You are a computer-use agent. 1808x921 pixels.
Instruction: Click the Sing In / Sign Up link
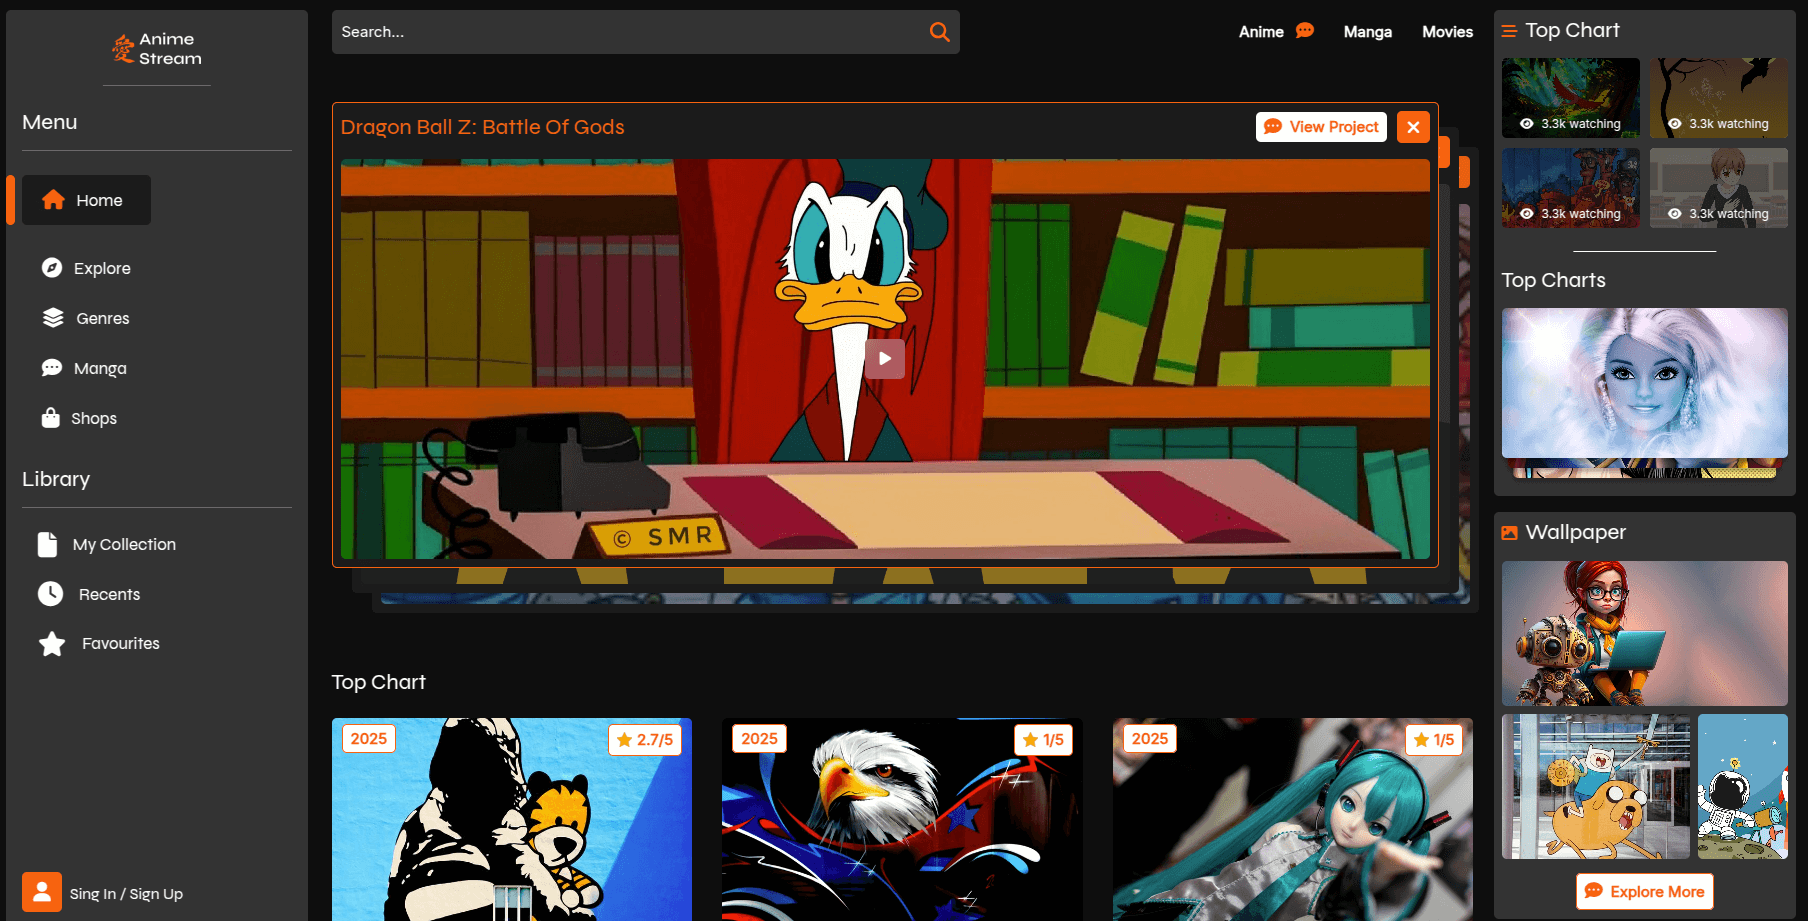click(x=126, y=894)
